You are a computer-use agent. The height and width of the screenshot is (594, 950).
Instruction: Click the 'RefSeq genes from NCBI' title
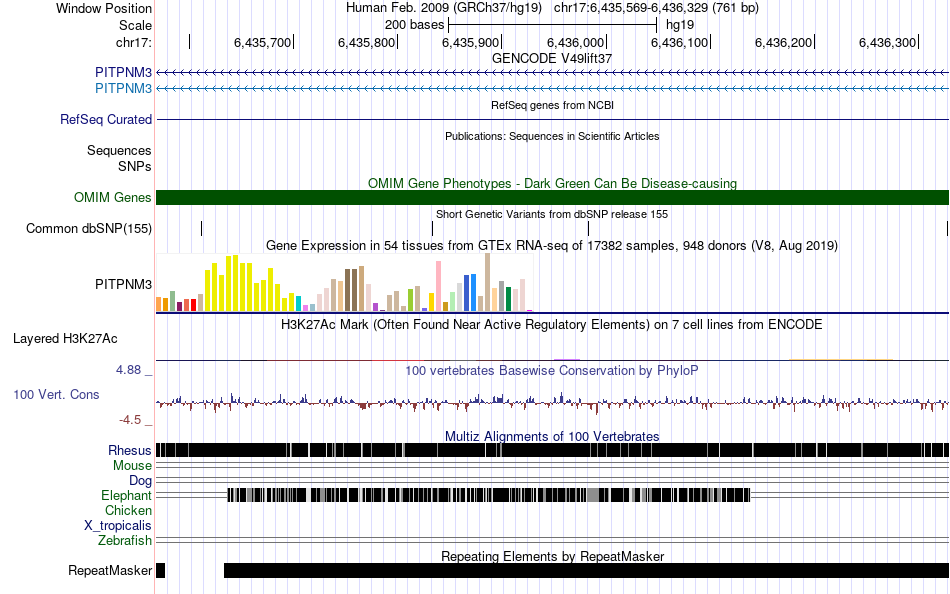[552, 105]
